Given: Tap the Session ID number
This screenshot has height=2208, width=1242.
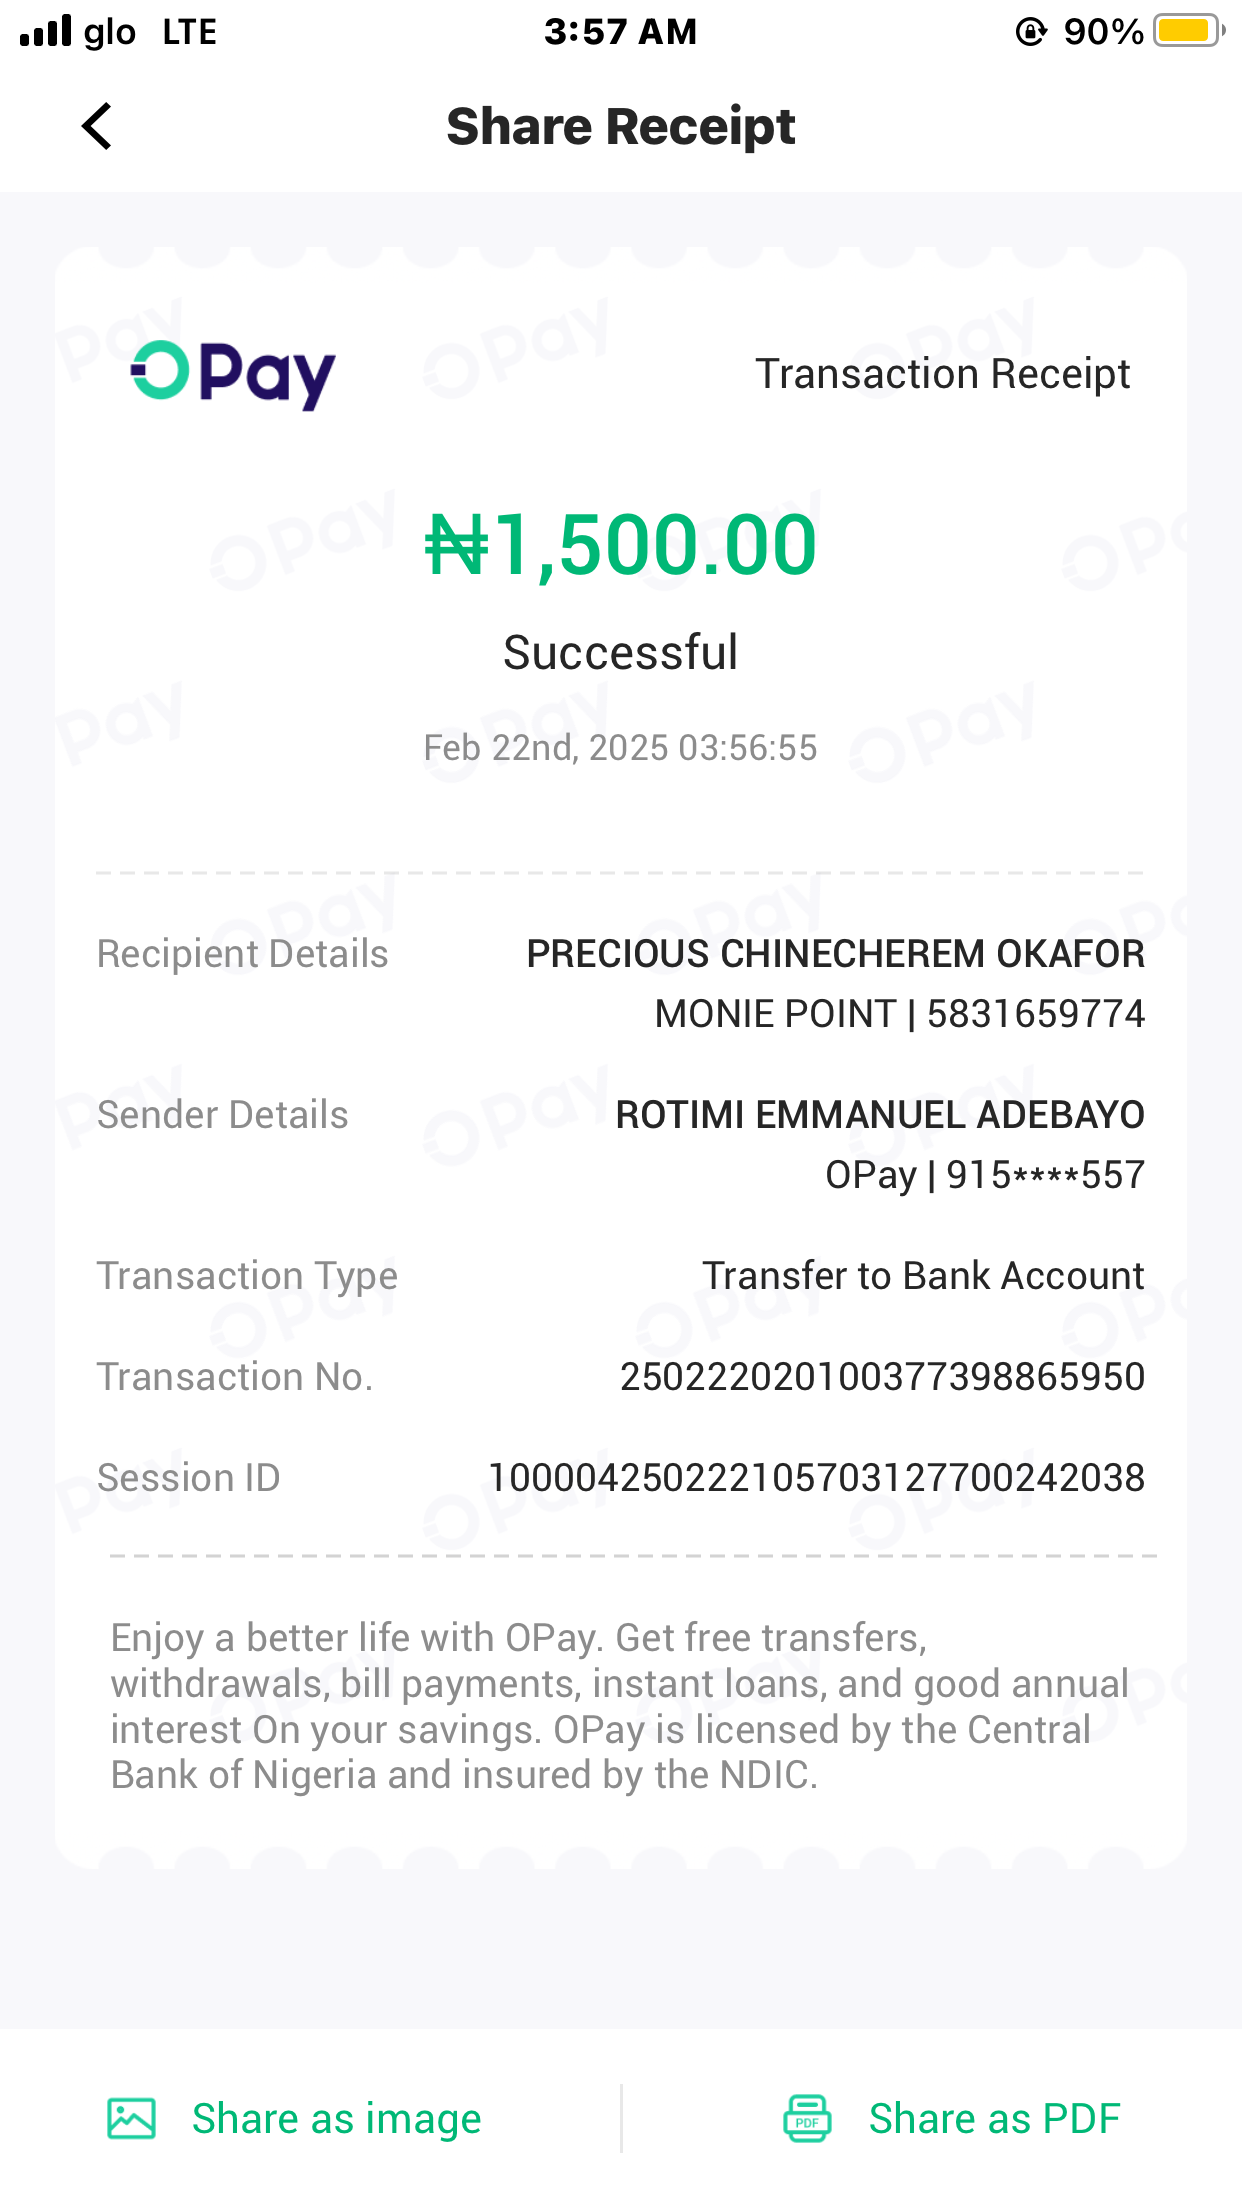Looking at the screenshot, I should [x=815, y=1478].
